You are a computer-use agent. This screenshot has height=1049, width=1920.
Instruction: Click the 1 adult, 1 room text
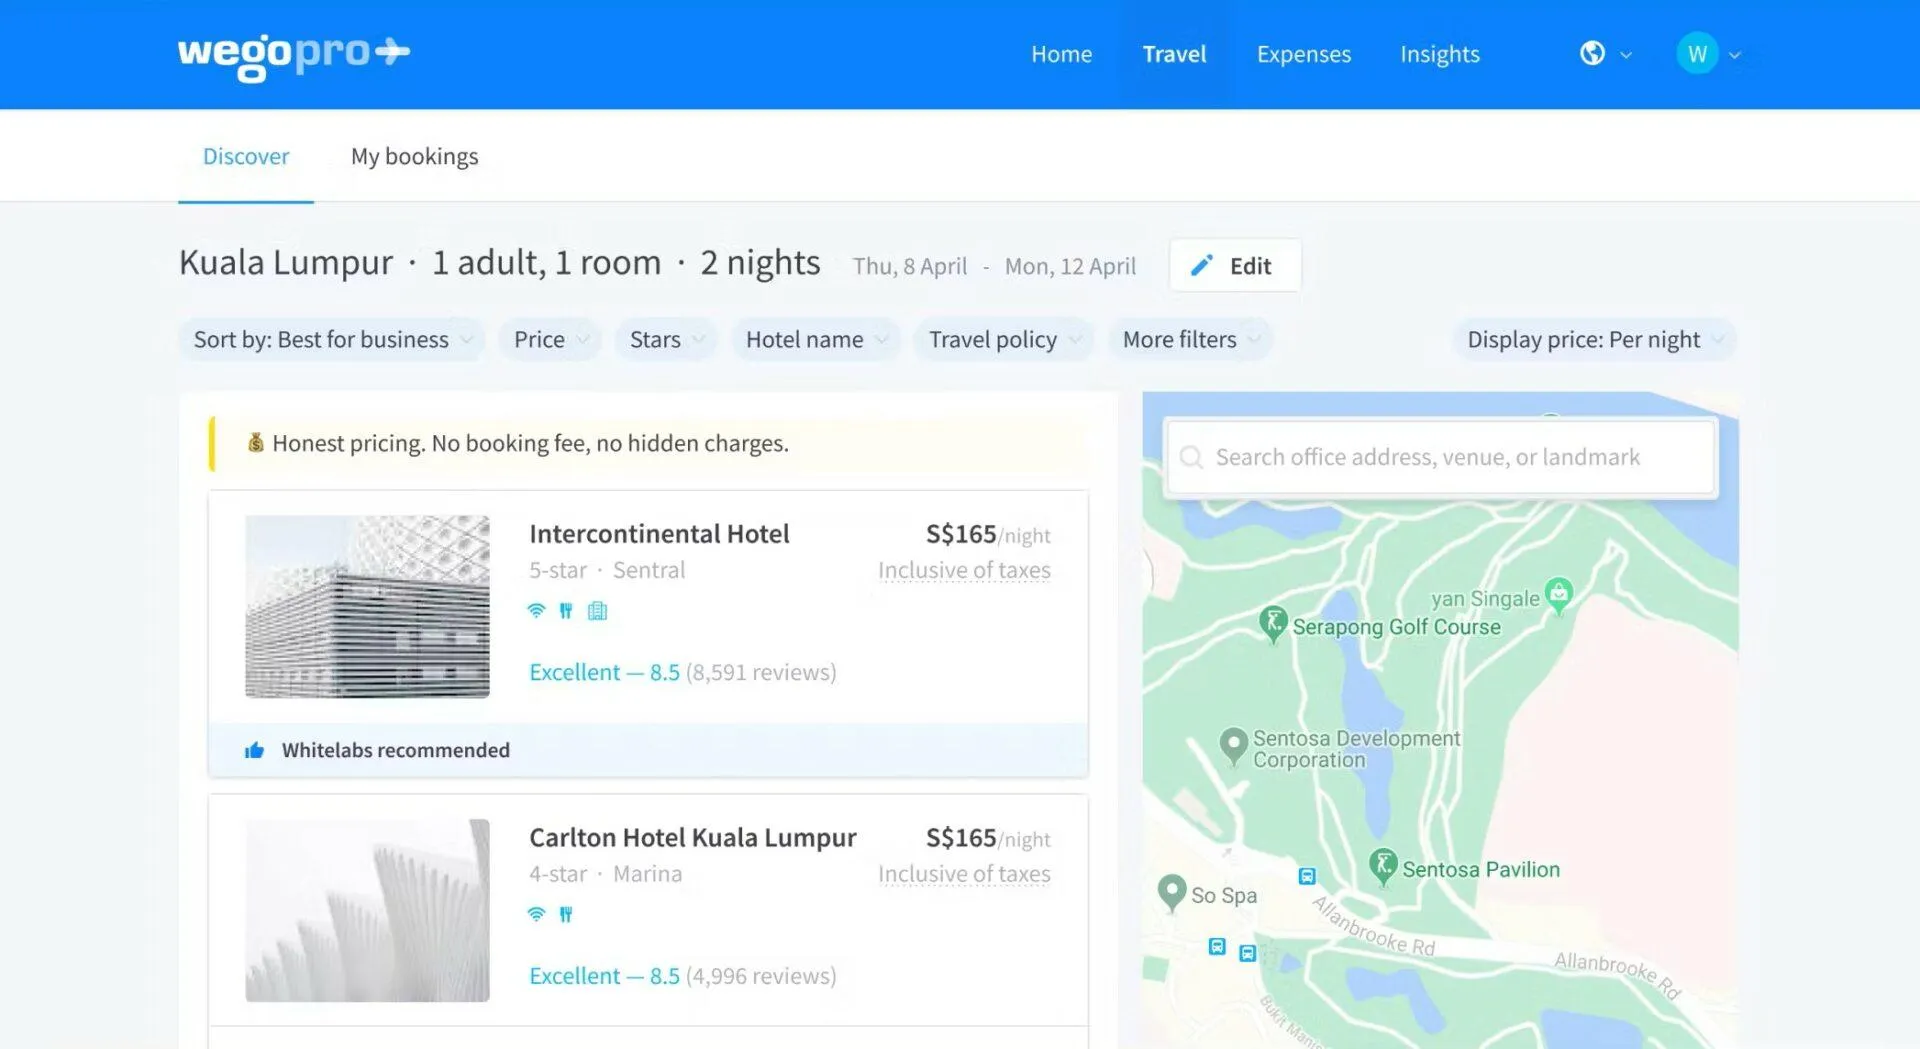547,262
